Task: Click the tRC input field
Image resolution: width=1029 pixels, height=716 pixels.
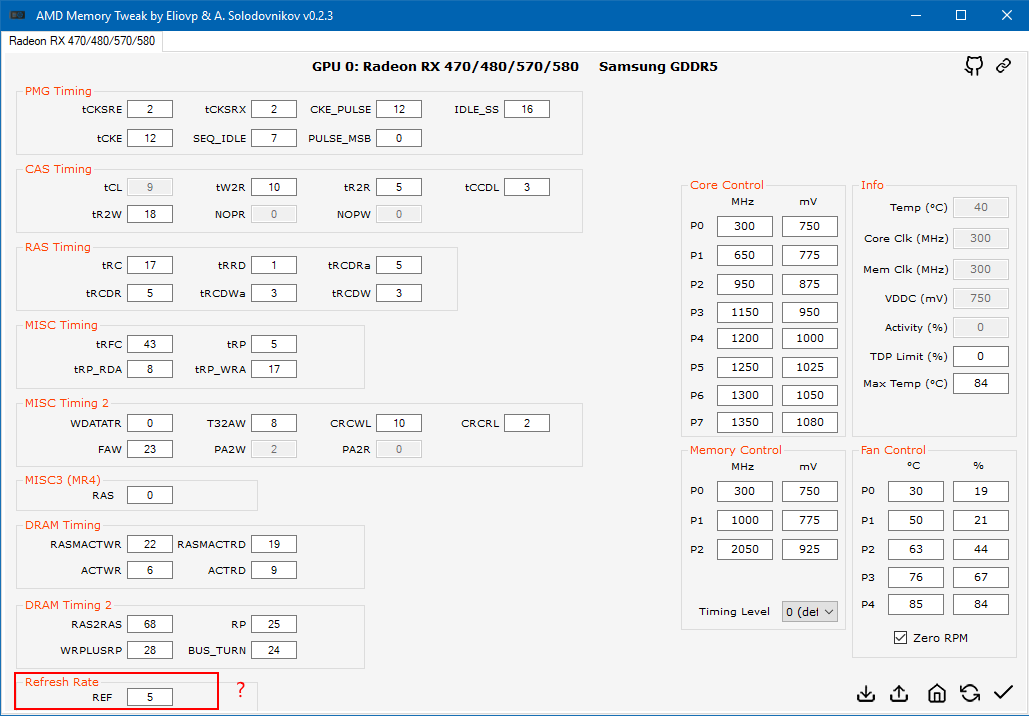Action: [x=150, y=266]
